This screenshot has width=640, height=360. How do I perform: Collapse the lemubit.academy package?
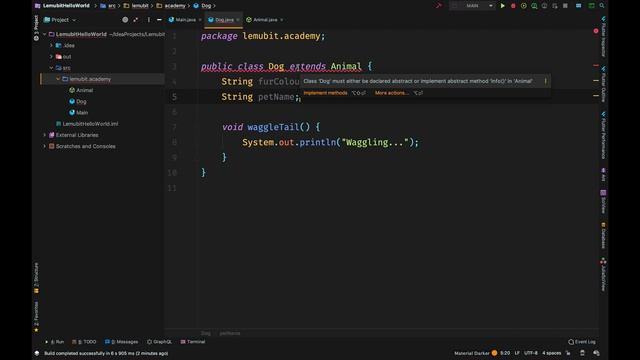[58, 79]
